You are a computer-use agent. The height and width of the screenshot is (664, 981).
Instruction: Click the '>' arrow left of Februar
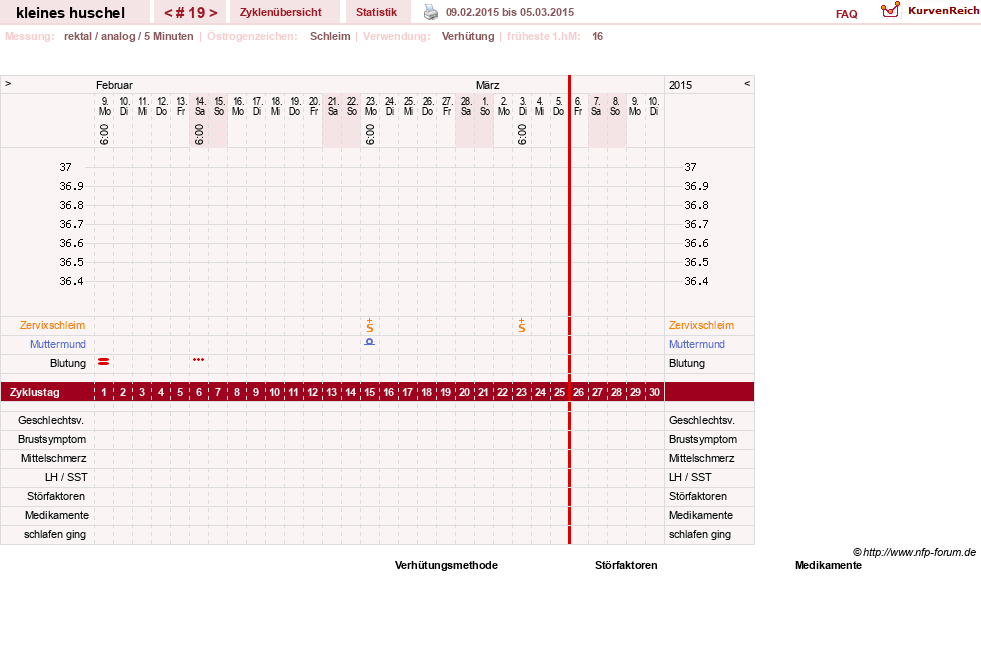(x=8, y=83)
